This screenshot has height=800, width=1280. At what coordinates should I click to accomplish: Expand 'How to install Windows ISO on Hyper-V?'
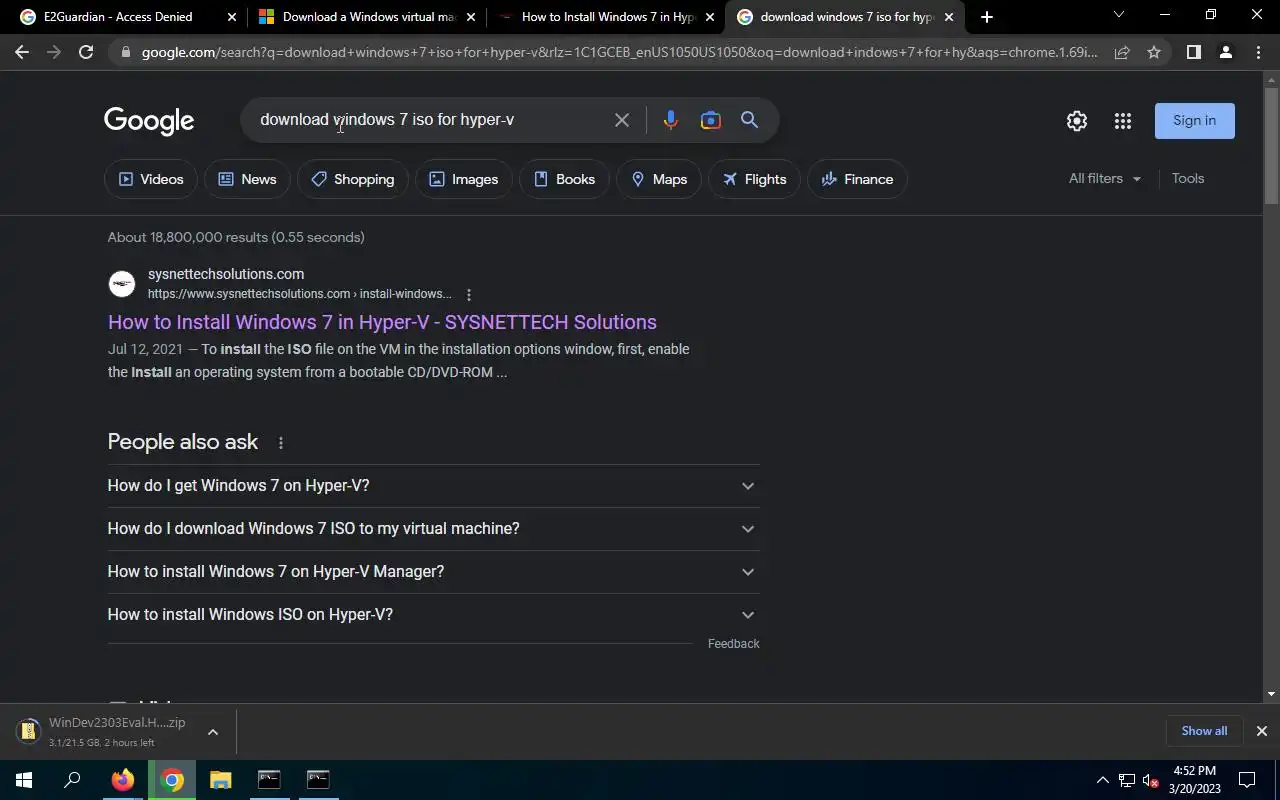pyautogui.click(x=433, y=615)
